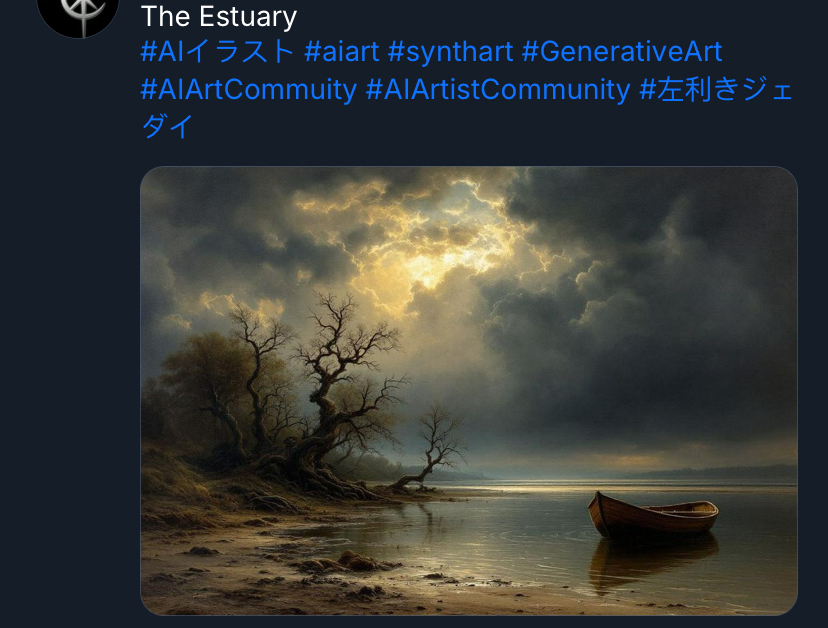
Task: Open the attached estuary painting image
Action: pos(469,391)
